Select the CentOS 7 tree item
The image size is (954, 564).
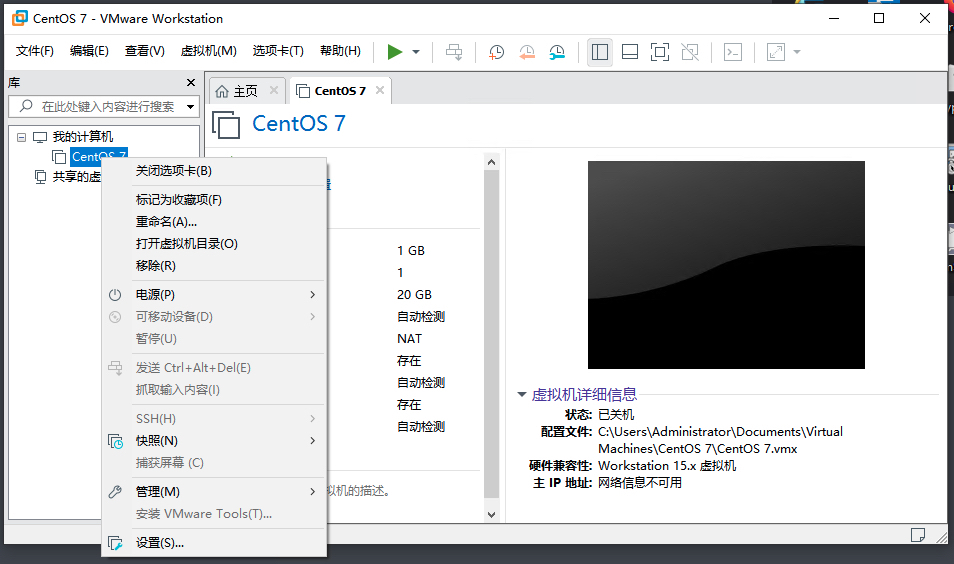click(99, 157)
